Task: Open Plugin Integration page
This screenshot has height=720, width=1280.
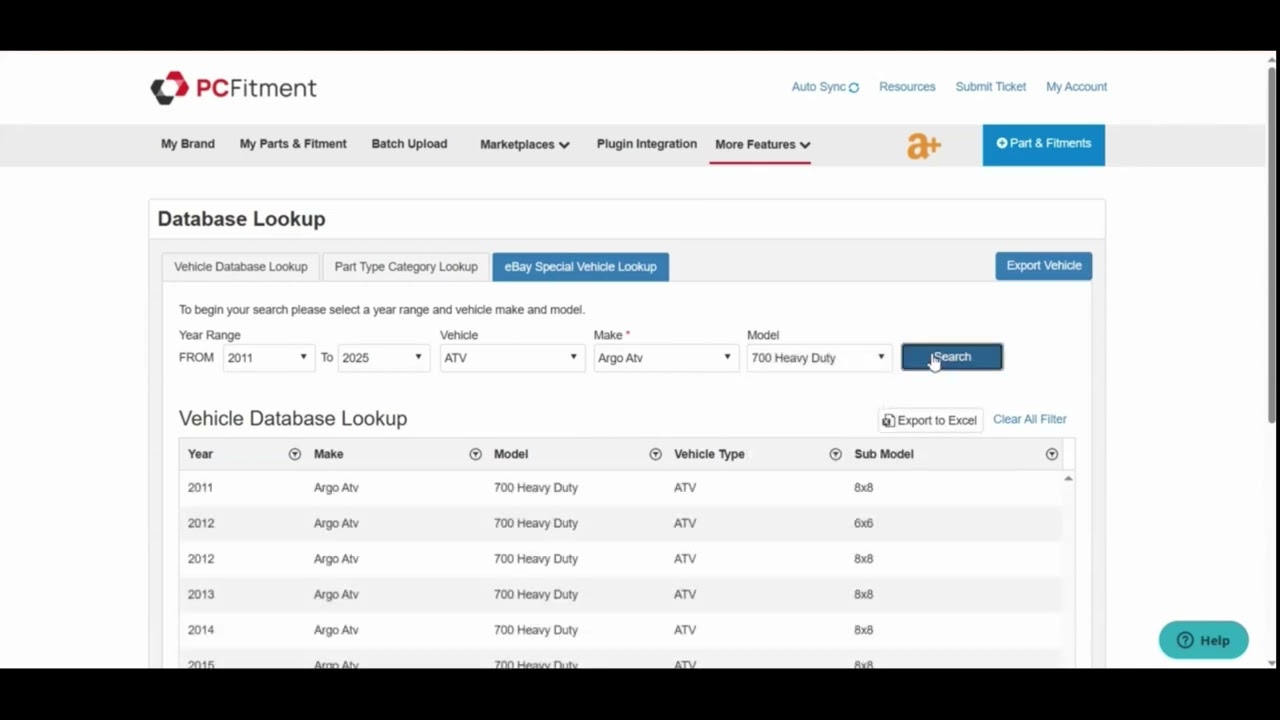Action: 647,144
